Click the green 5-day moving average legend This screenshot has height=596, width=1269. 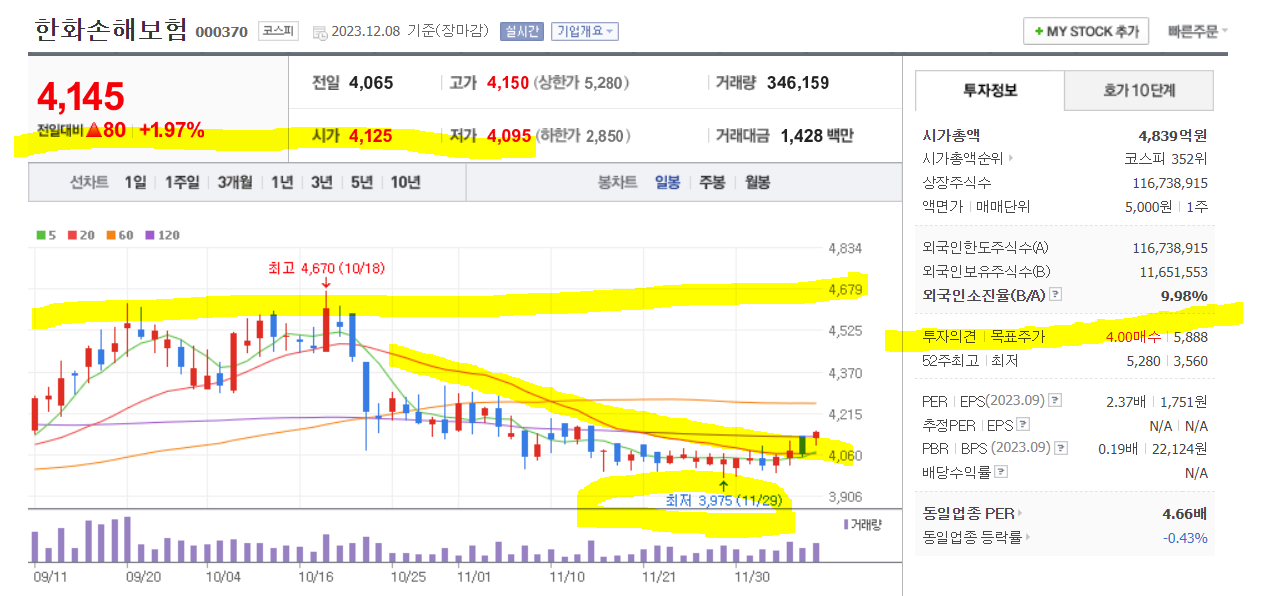(46, 235)
